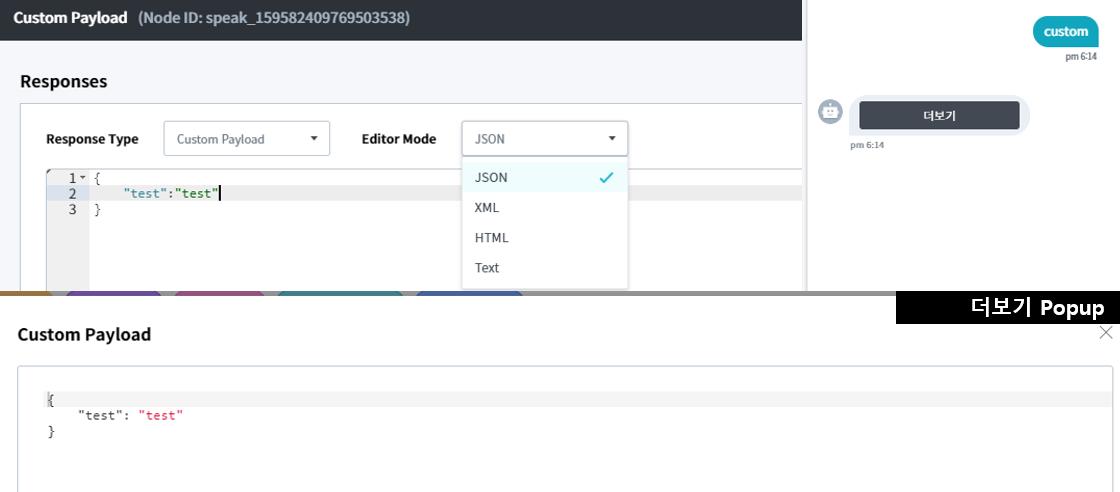This screenshot has width=1120, height=492.
Task: Select XML from the Editor Mode list
Action: [x=487, y=208]
